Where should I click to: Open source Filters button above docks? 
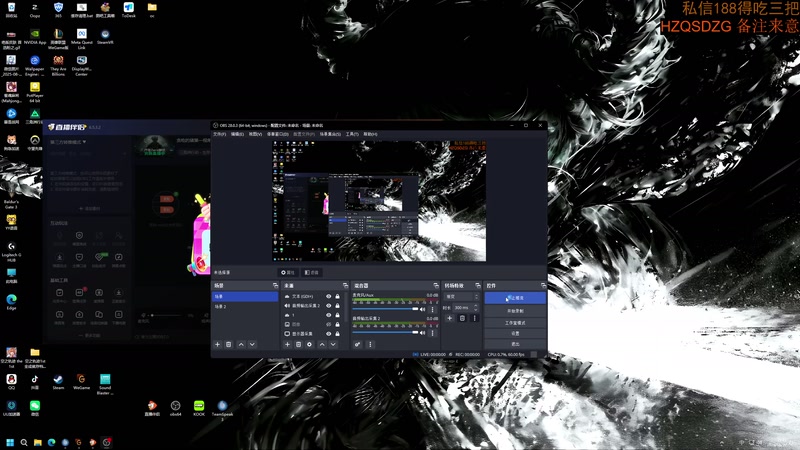point(311,272)
